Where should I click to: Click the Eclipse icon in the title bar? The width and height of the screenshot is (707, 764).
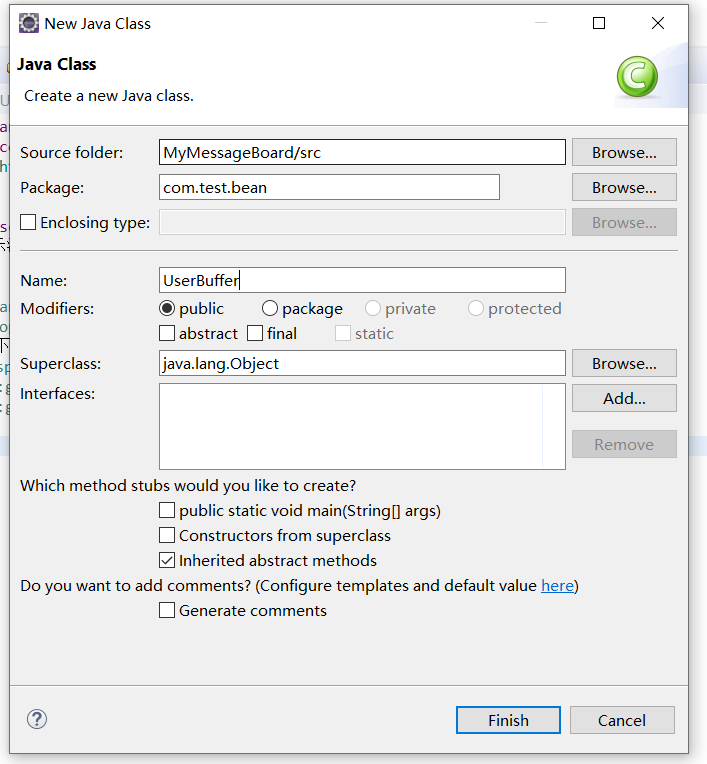click(29, 23)
